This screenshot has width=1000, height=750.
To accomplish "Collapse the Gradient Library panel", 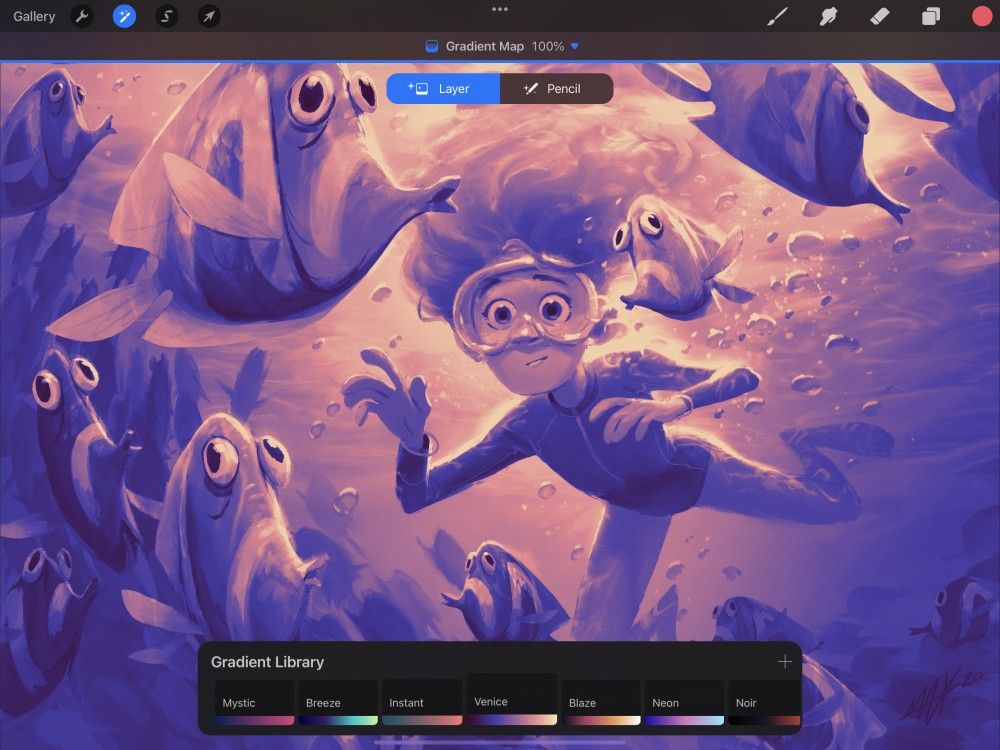I will coord(267,661).
